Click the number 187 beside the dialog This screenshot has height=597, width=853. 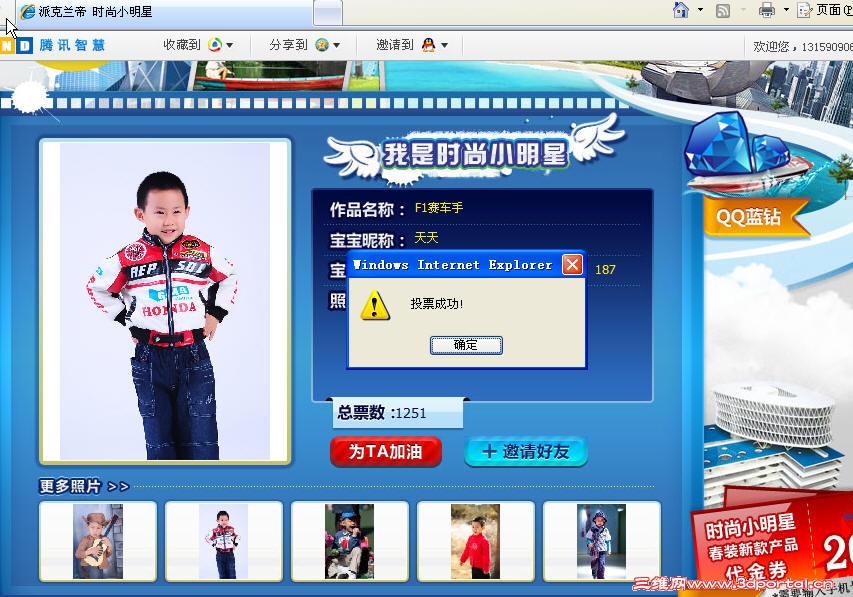pos(605,269)
